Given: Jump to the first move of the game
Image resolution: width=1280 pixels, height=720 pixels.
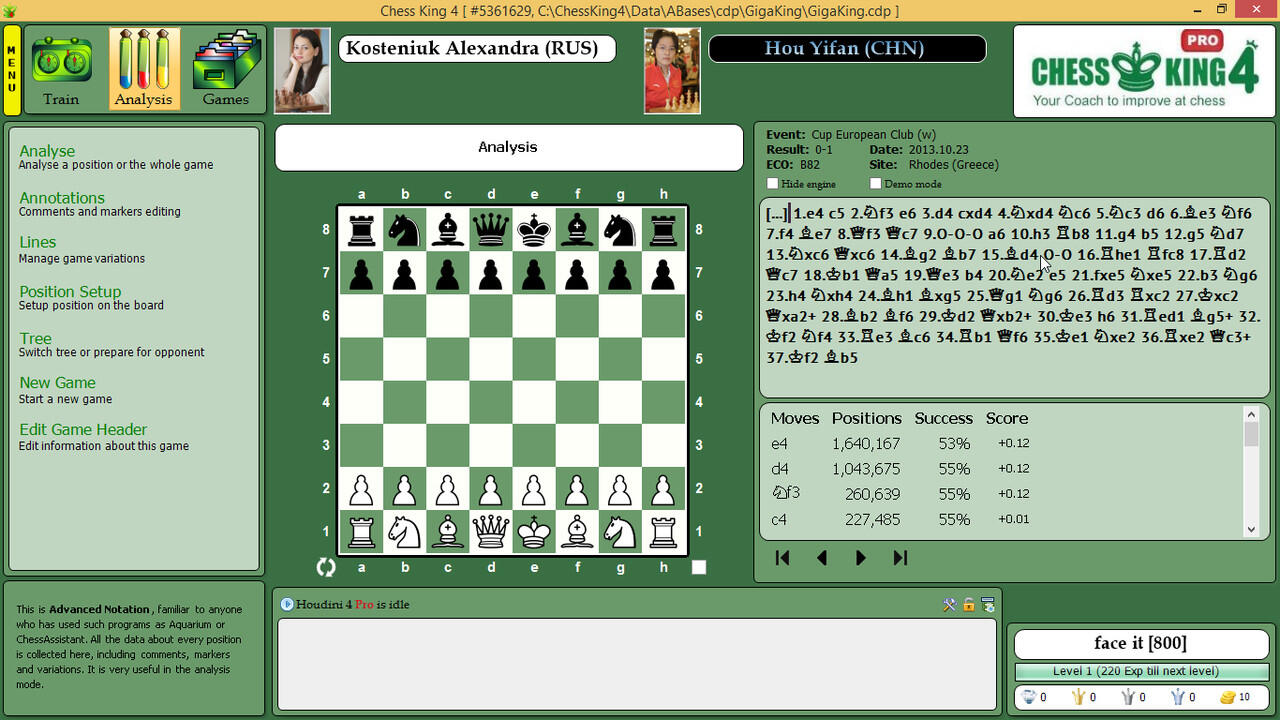Looking at the screenshot, I should coord(783,558).
